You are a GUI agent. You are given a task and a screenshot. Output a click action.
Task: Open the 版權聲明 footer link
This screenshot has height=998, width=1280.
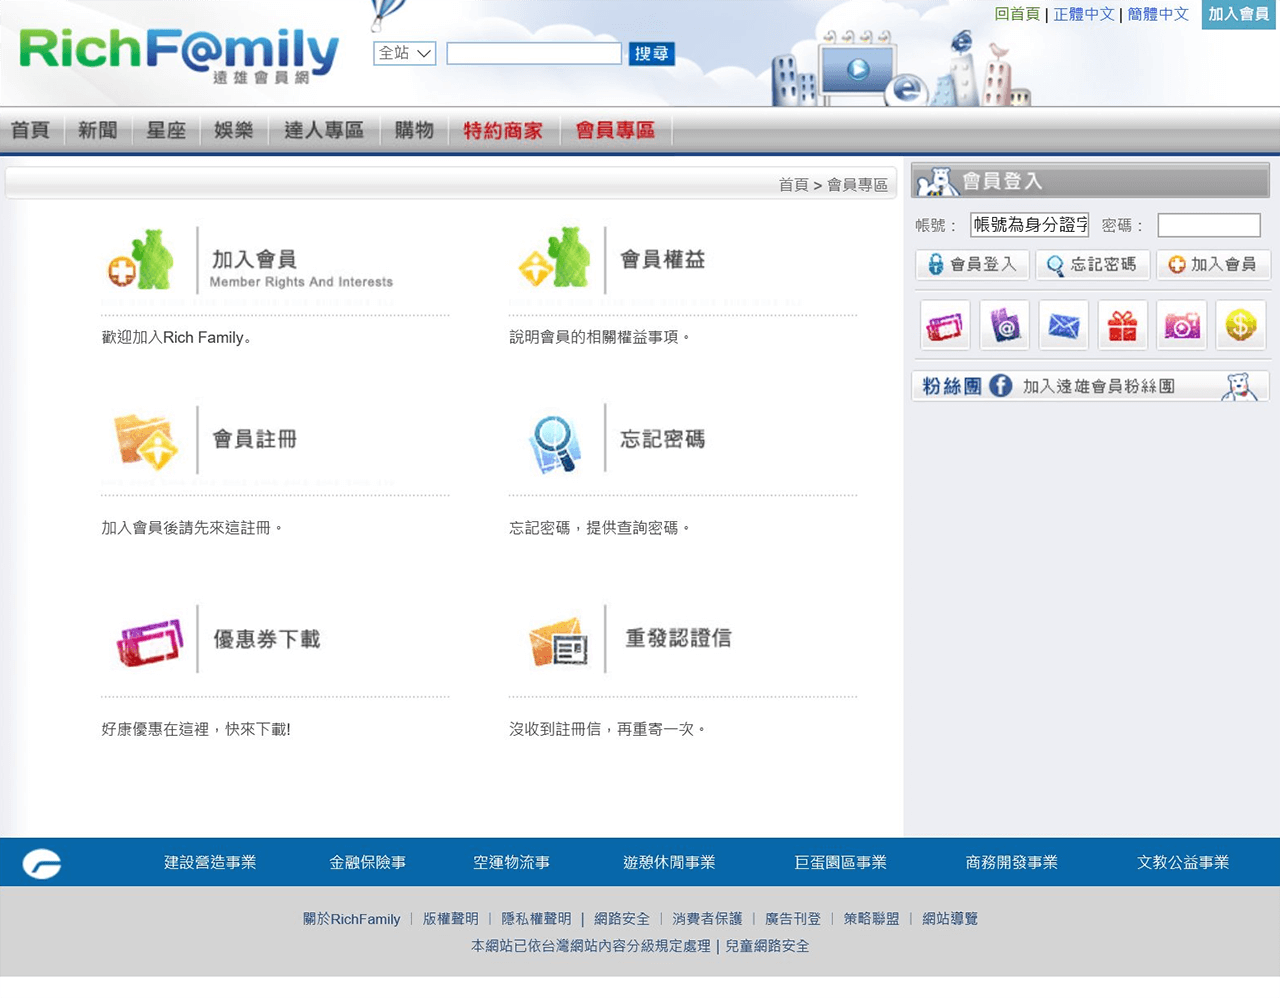450,919
